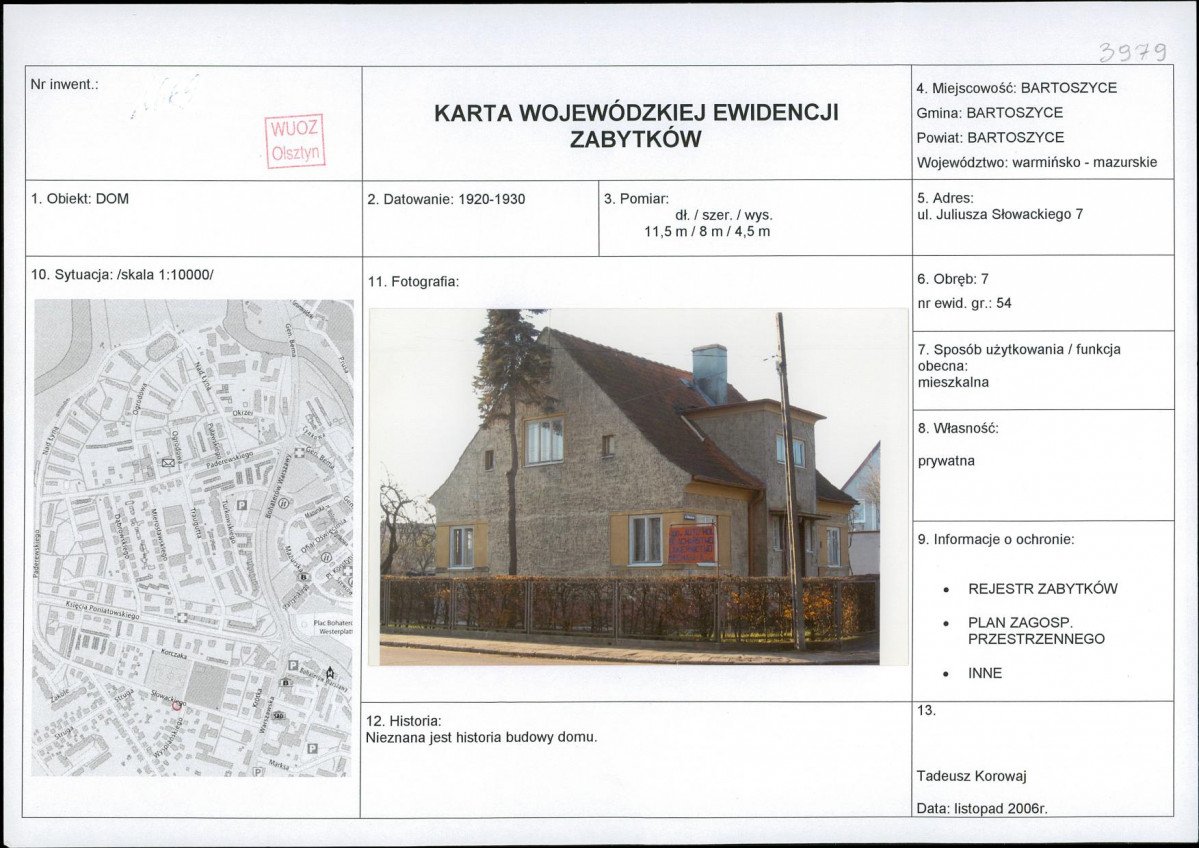Select address 'ul. Juliusza Słowackiego 7'
The height and width of the screenshot is (848, 1199).
point(1000,215)
